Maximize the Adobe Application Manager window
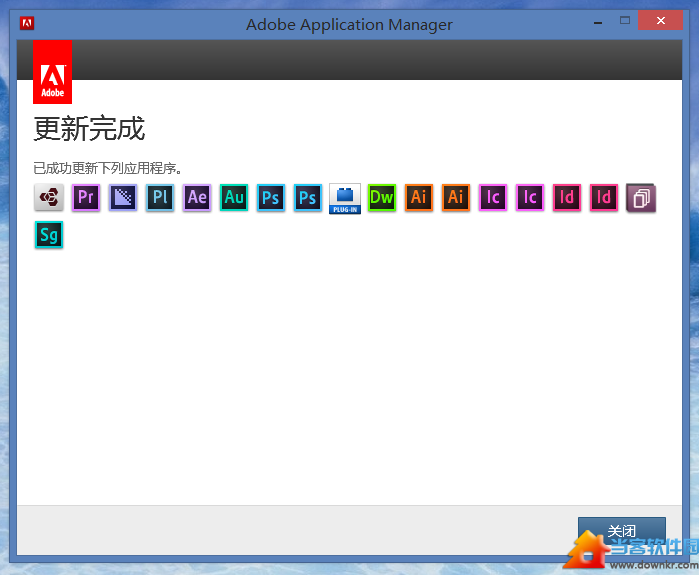 pyautogui.click(x=625, y=21)
